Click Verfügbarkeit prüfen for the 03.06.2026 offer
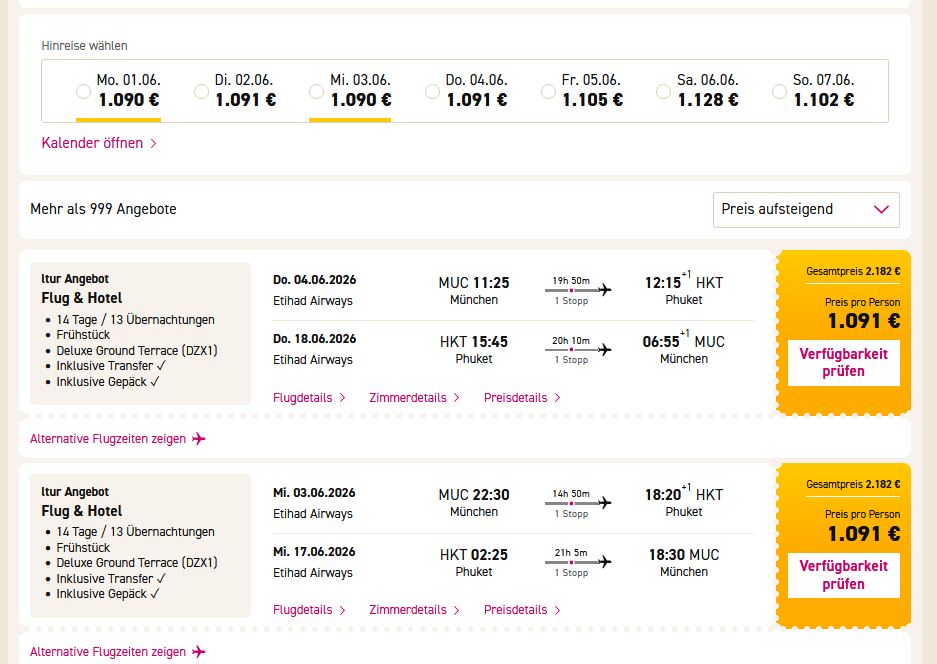The image size is (937, 664). (844, 575)
